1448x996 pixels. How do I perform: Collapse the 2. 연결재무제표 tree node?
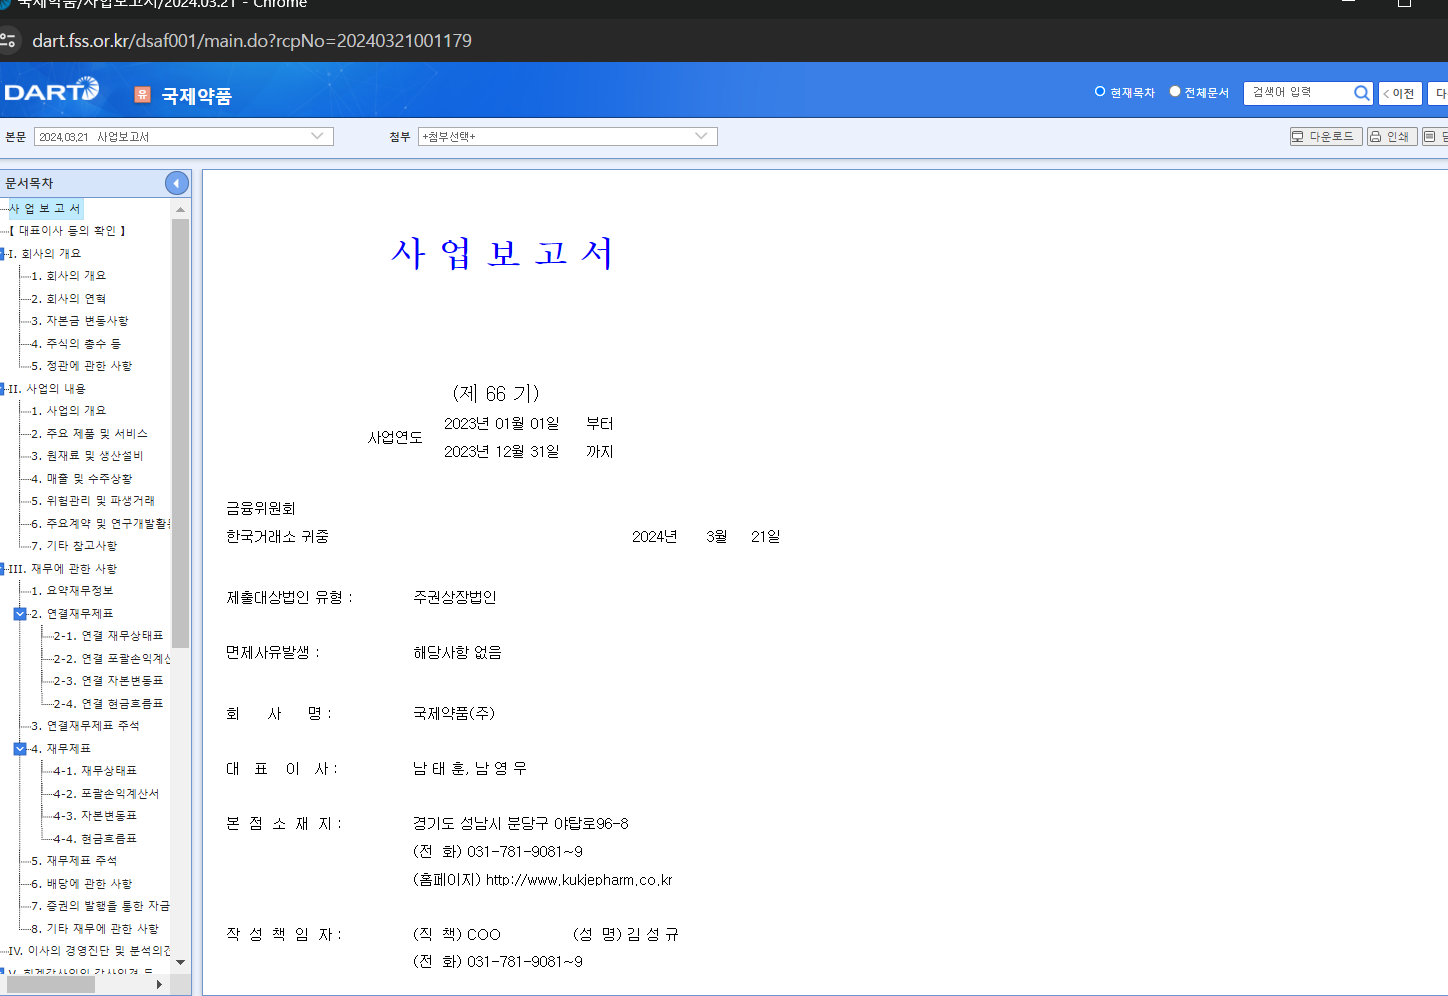[x=20, y=613]
